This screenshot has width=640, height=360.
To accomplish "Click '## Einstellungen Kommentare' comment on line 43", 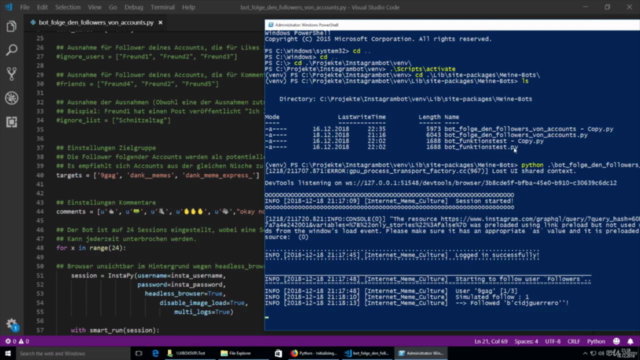I will (x=106, y=202).
